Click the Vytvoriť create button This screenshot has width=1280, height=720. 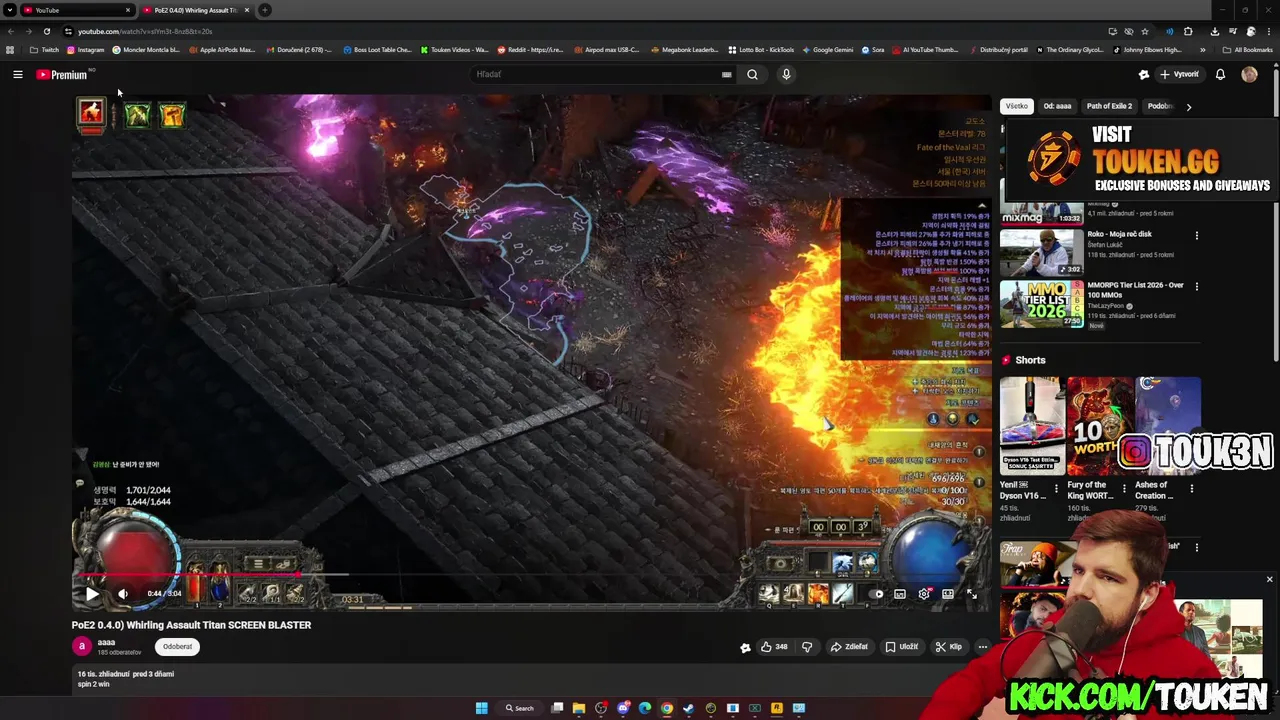(x=1179, y=74)
